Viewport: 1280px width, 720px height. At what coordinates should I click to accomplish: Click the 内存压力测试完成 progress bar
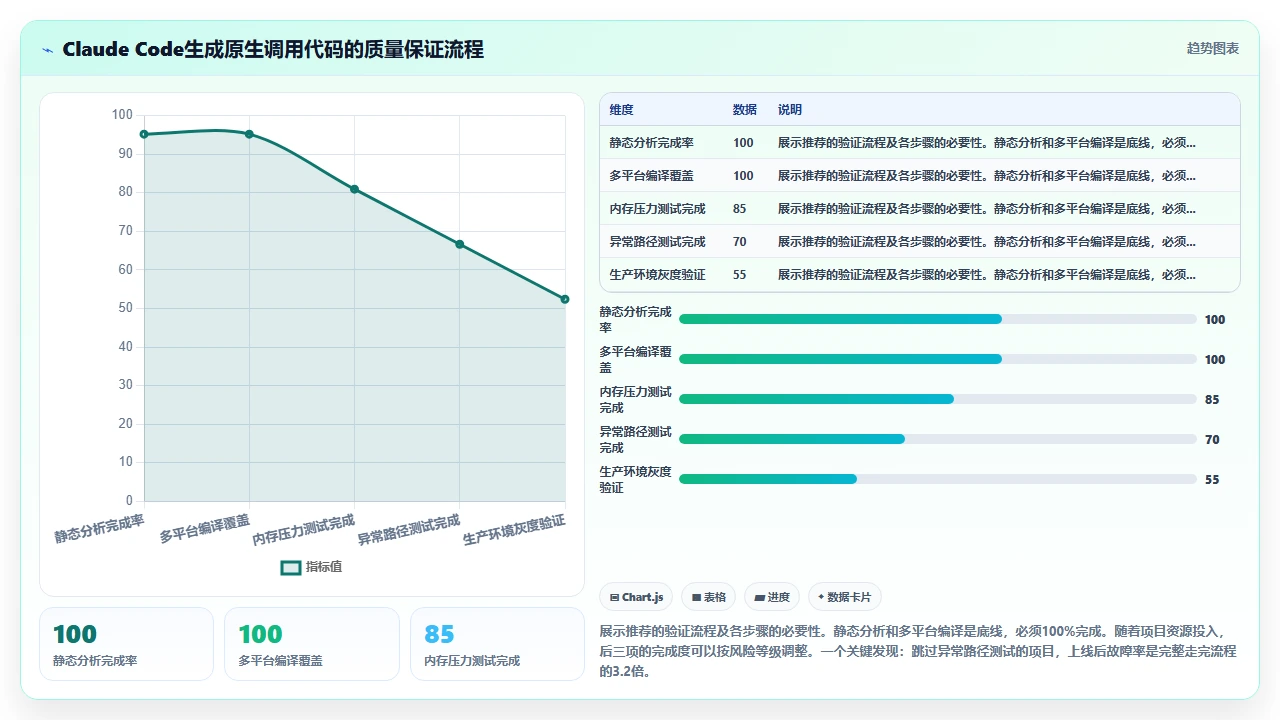click(x=938, y=399)
